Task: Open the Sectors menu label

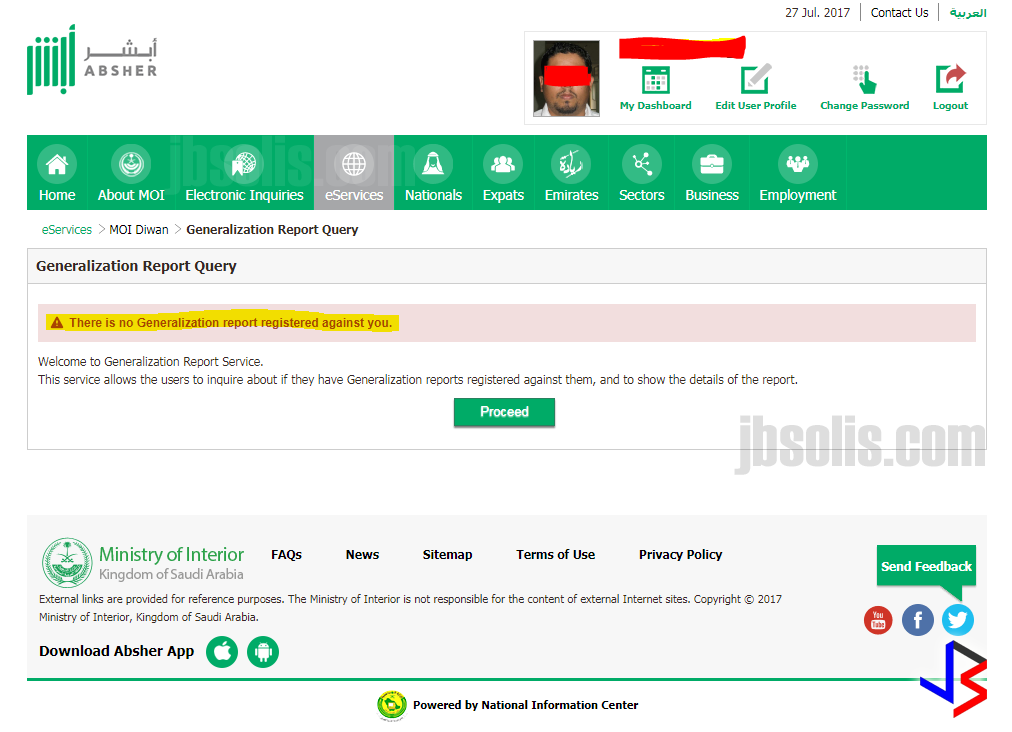Action: click(x=642, y=195)
